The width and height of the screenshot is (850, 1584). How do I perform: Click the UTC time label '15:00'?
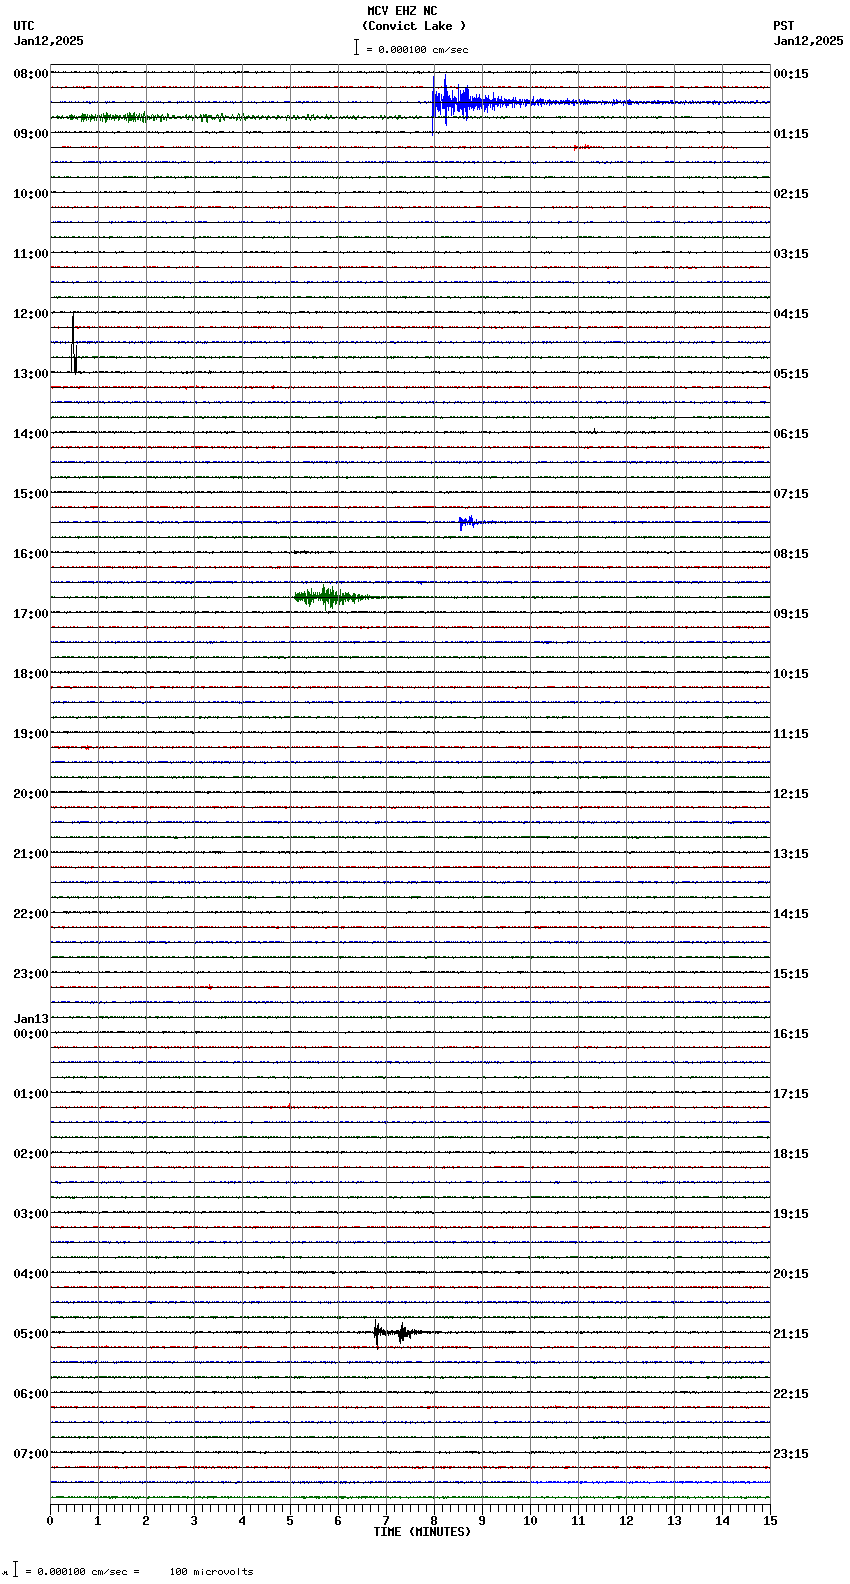click(x=31, y=494)
